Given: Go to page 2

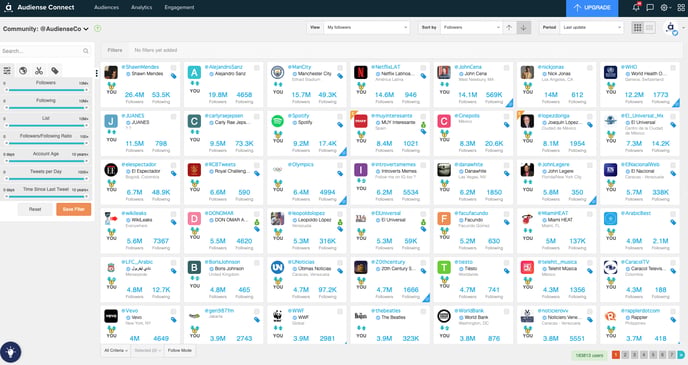Looking at the screenshot, I should tap(625, 354).
